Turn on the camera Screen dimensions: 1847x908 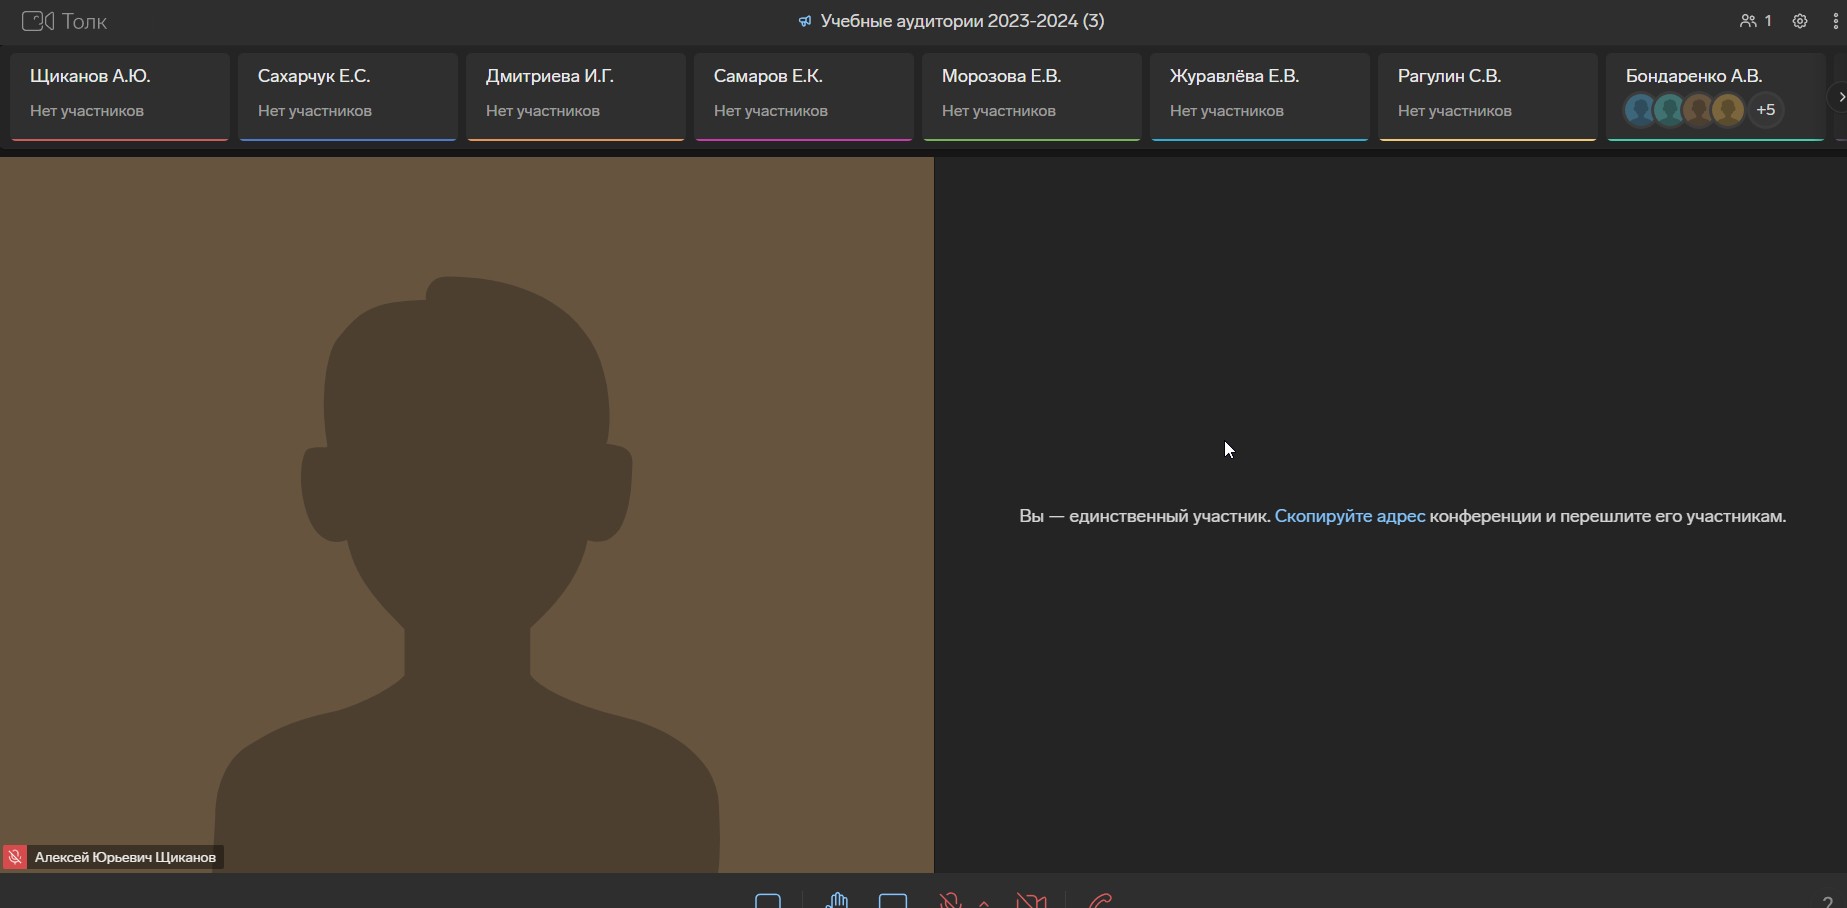click(1031, 900)
